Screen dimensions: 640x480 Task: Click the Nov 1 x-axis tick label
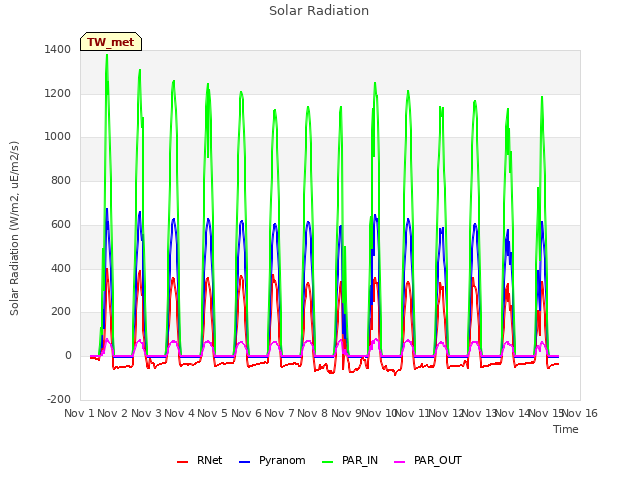tap(79, 413)
